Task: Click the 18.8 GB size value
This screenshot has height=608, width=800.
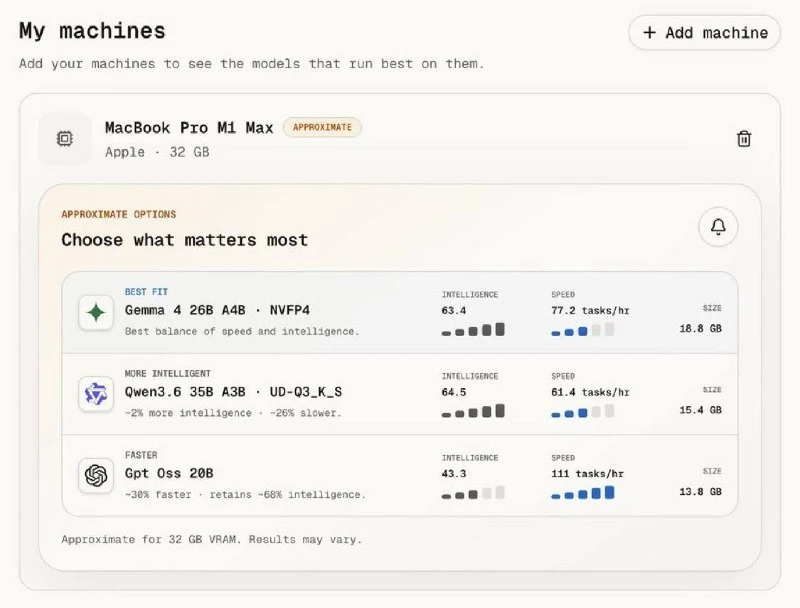Action: pyautogui.click(x=700, y=328)
